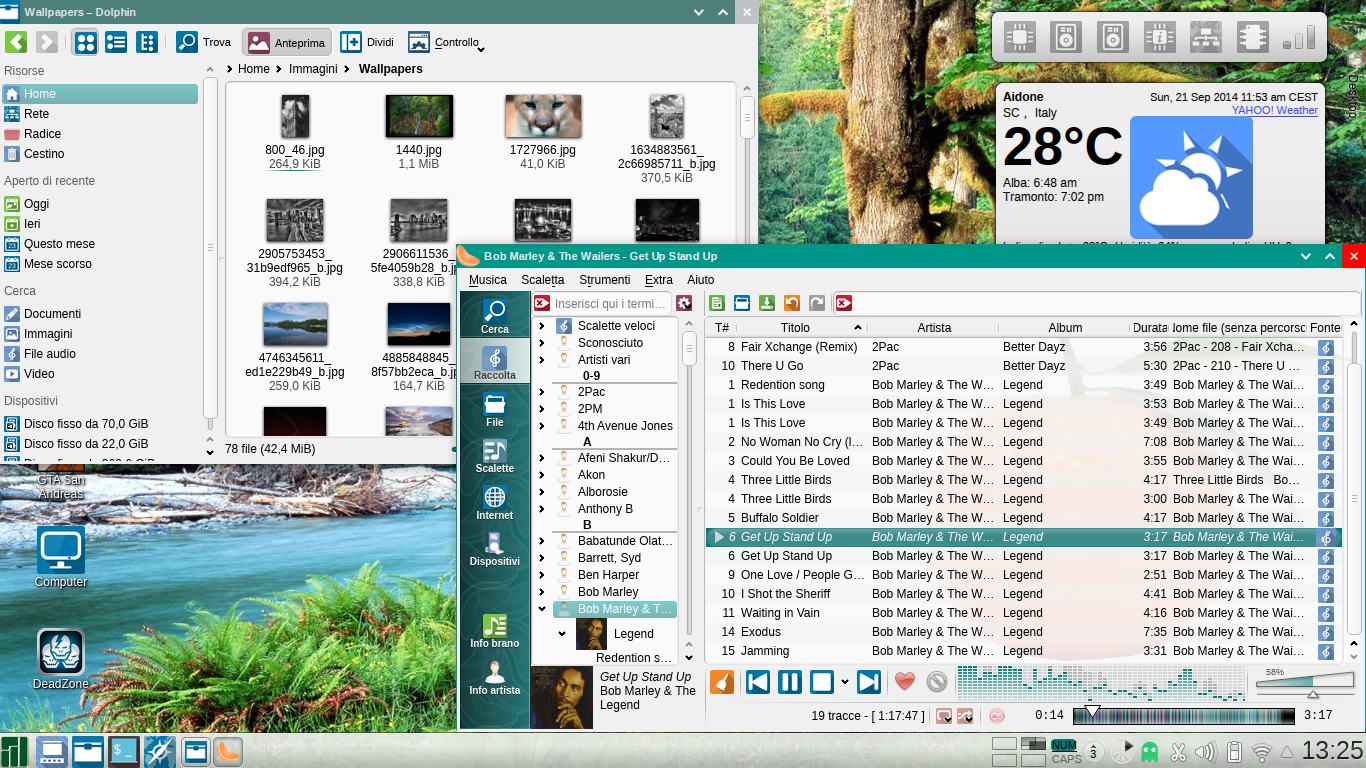Show the Info artista panel
This screenshot has height=768, width=1366.
[494, 678]
